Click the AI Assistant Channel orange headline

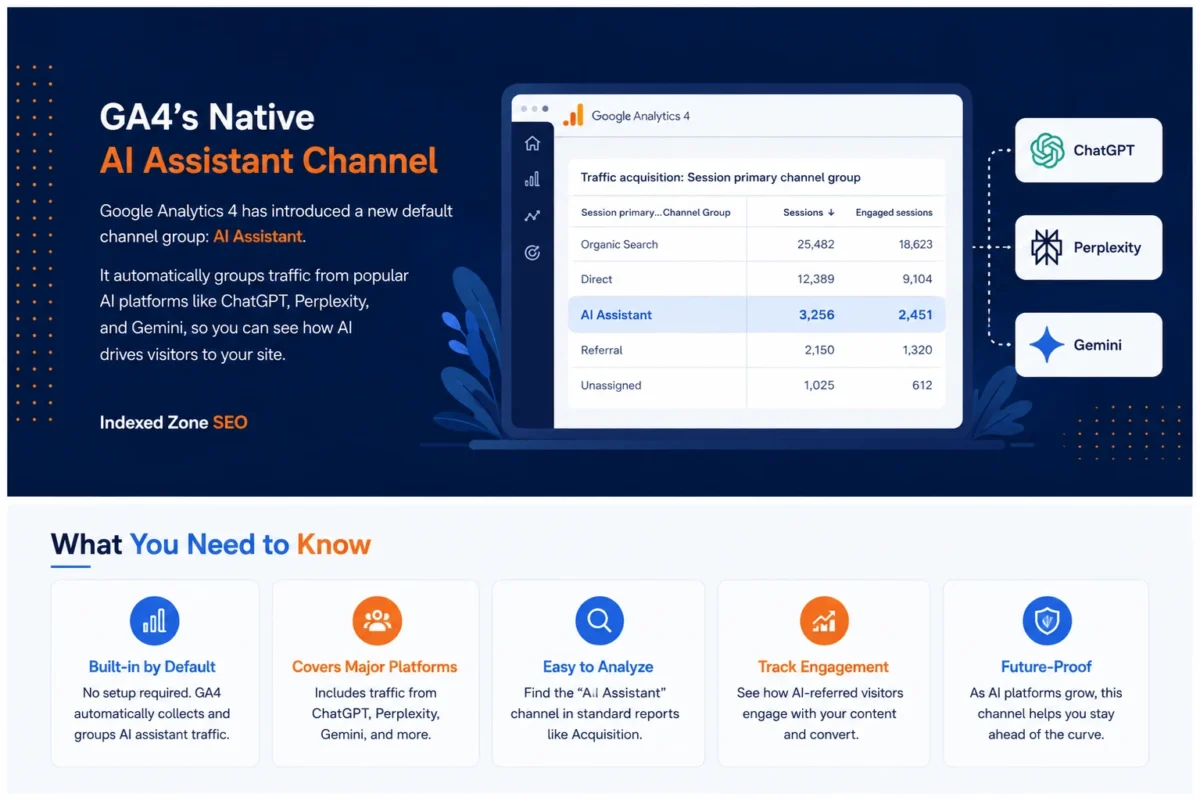click(x=269, y=161)
